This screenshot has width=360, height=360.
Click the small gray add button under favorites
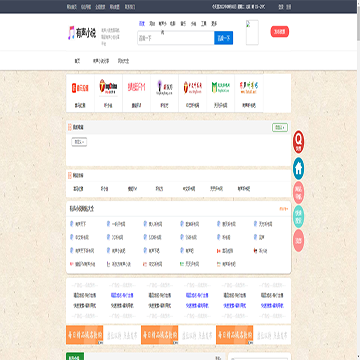[x=79, y=142]
